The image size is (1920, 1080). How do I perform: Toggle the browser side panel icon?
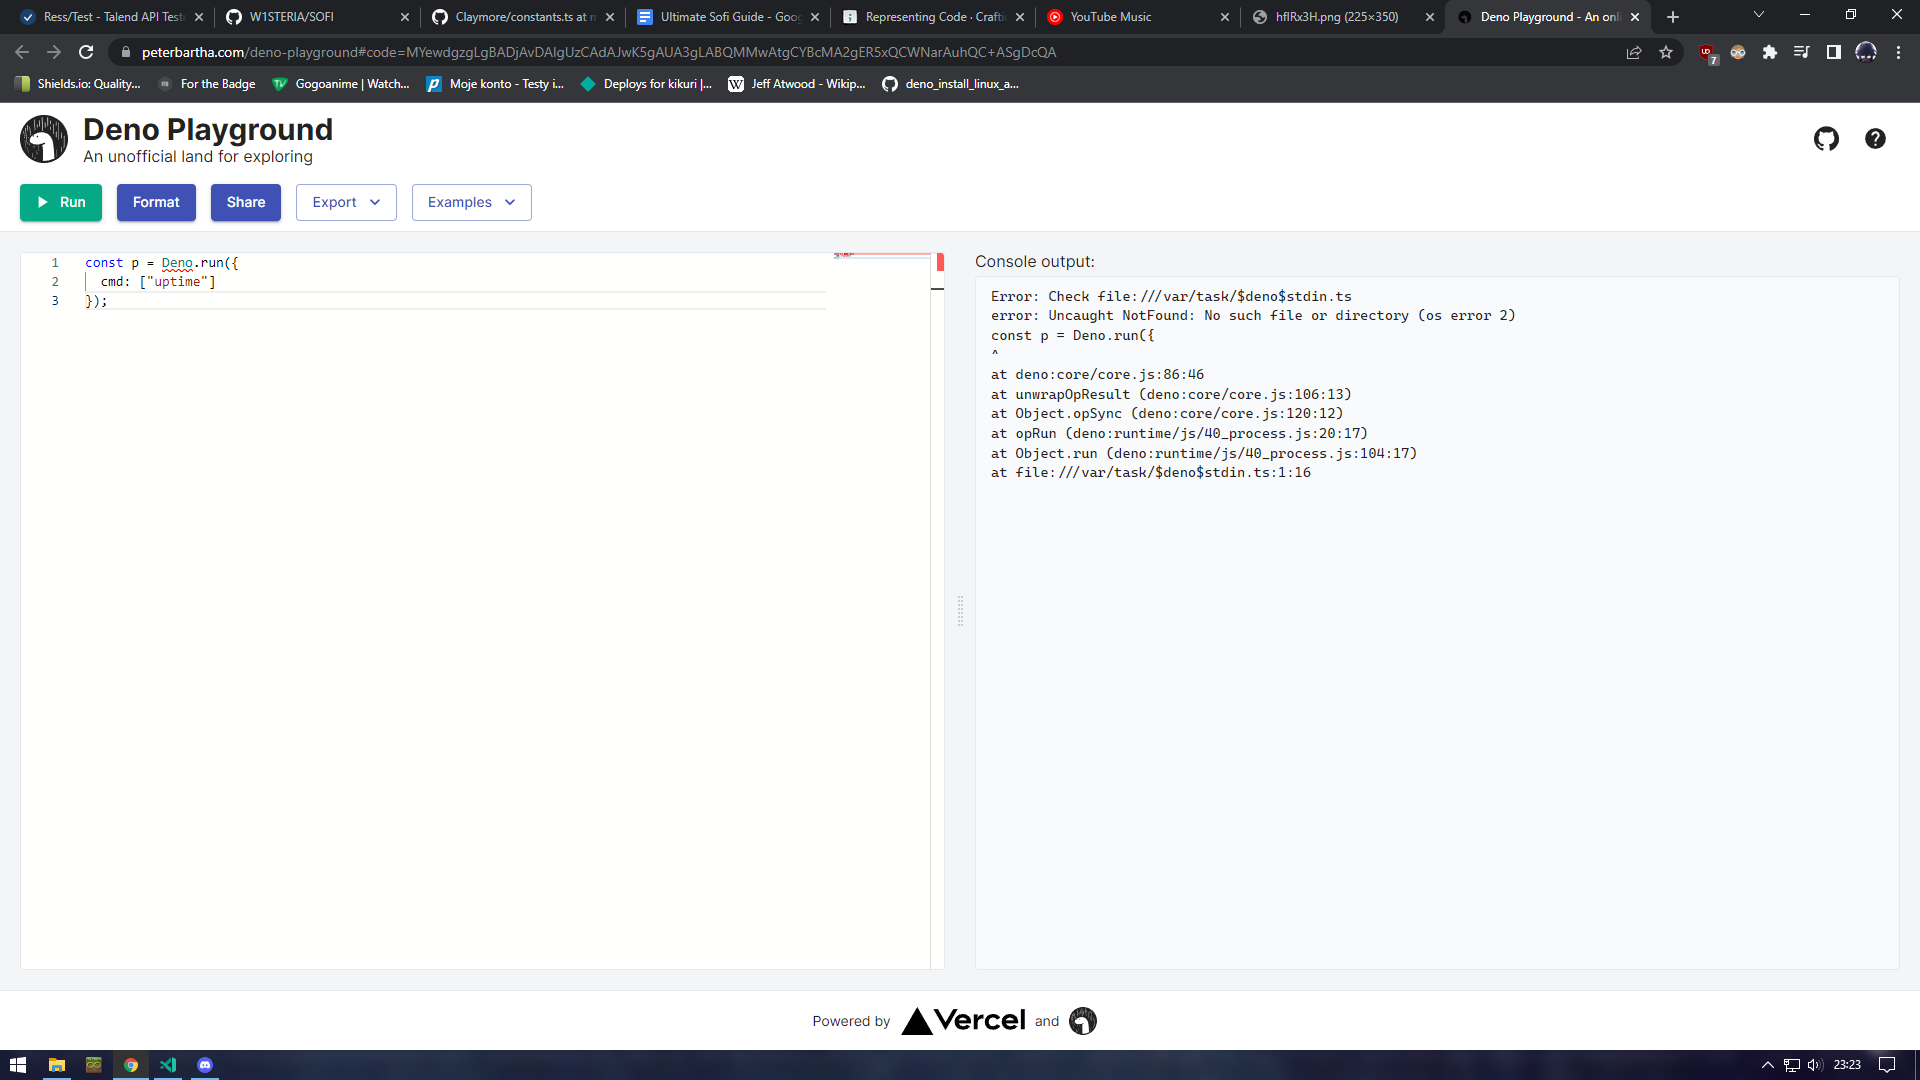click(x=1834, y=52)
